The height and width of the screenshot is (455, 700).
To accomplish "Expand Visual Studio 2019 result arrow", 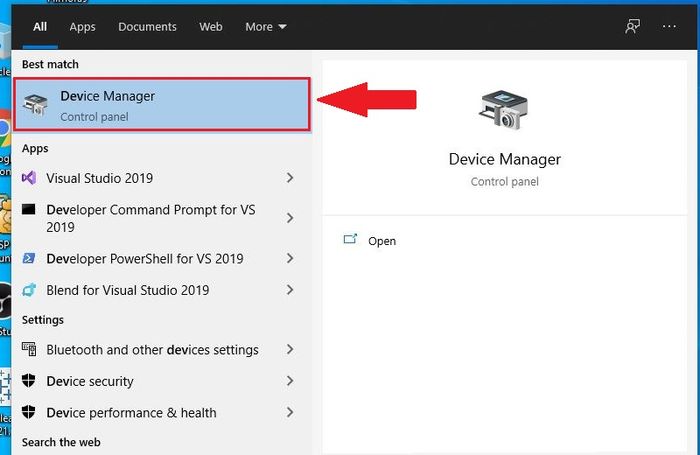I will (x=290, y=178).
